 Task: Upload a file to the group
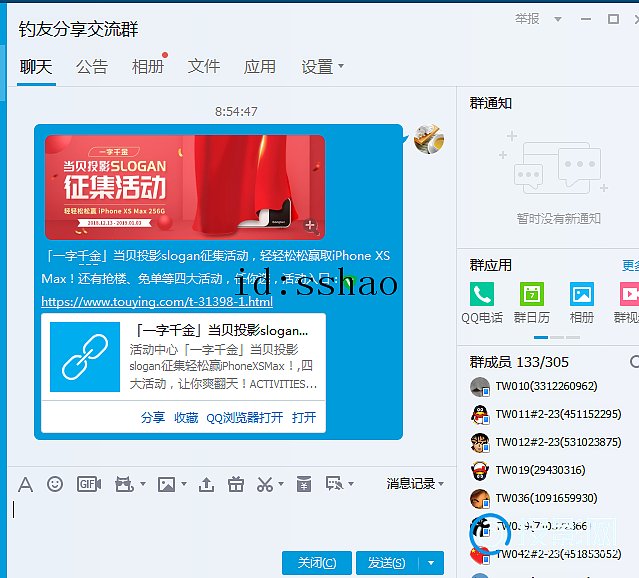click(206, 484)
